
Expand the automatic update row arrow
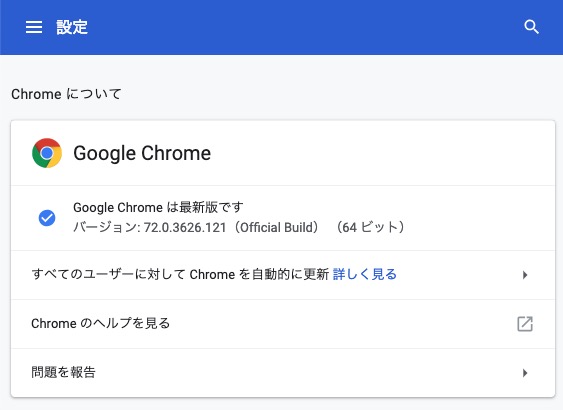525,275
